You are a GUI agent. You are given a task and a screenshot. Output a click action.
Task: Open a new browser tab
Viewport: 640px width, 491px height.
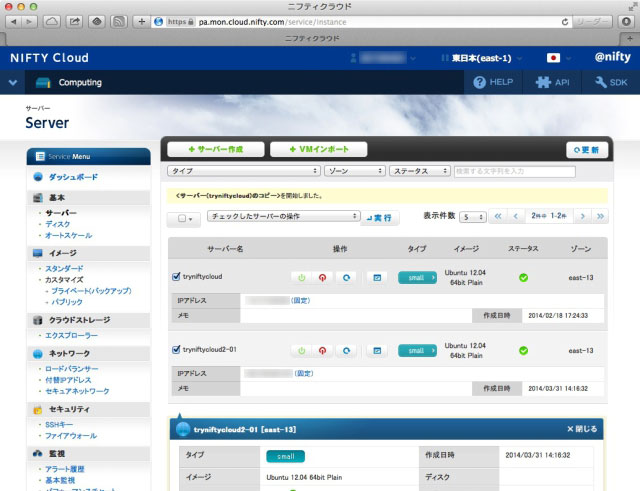[629, 38]
